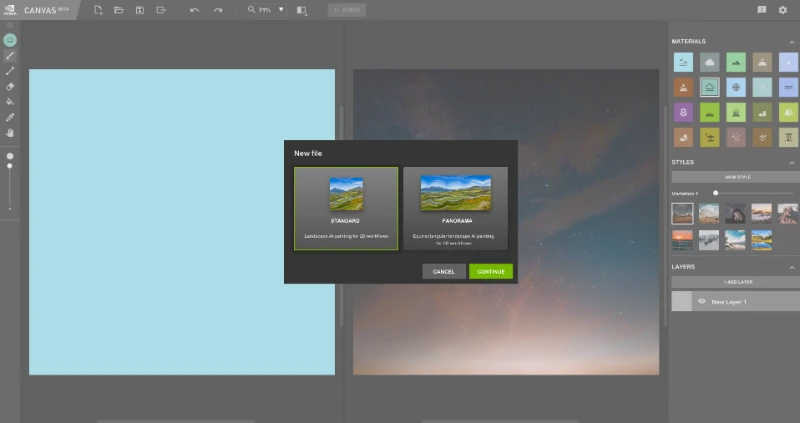Pick the light green grass material
Viewport: 800px width, 423px height.
click(736, 112)
